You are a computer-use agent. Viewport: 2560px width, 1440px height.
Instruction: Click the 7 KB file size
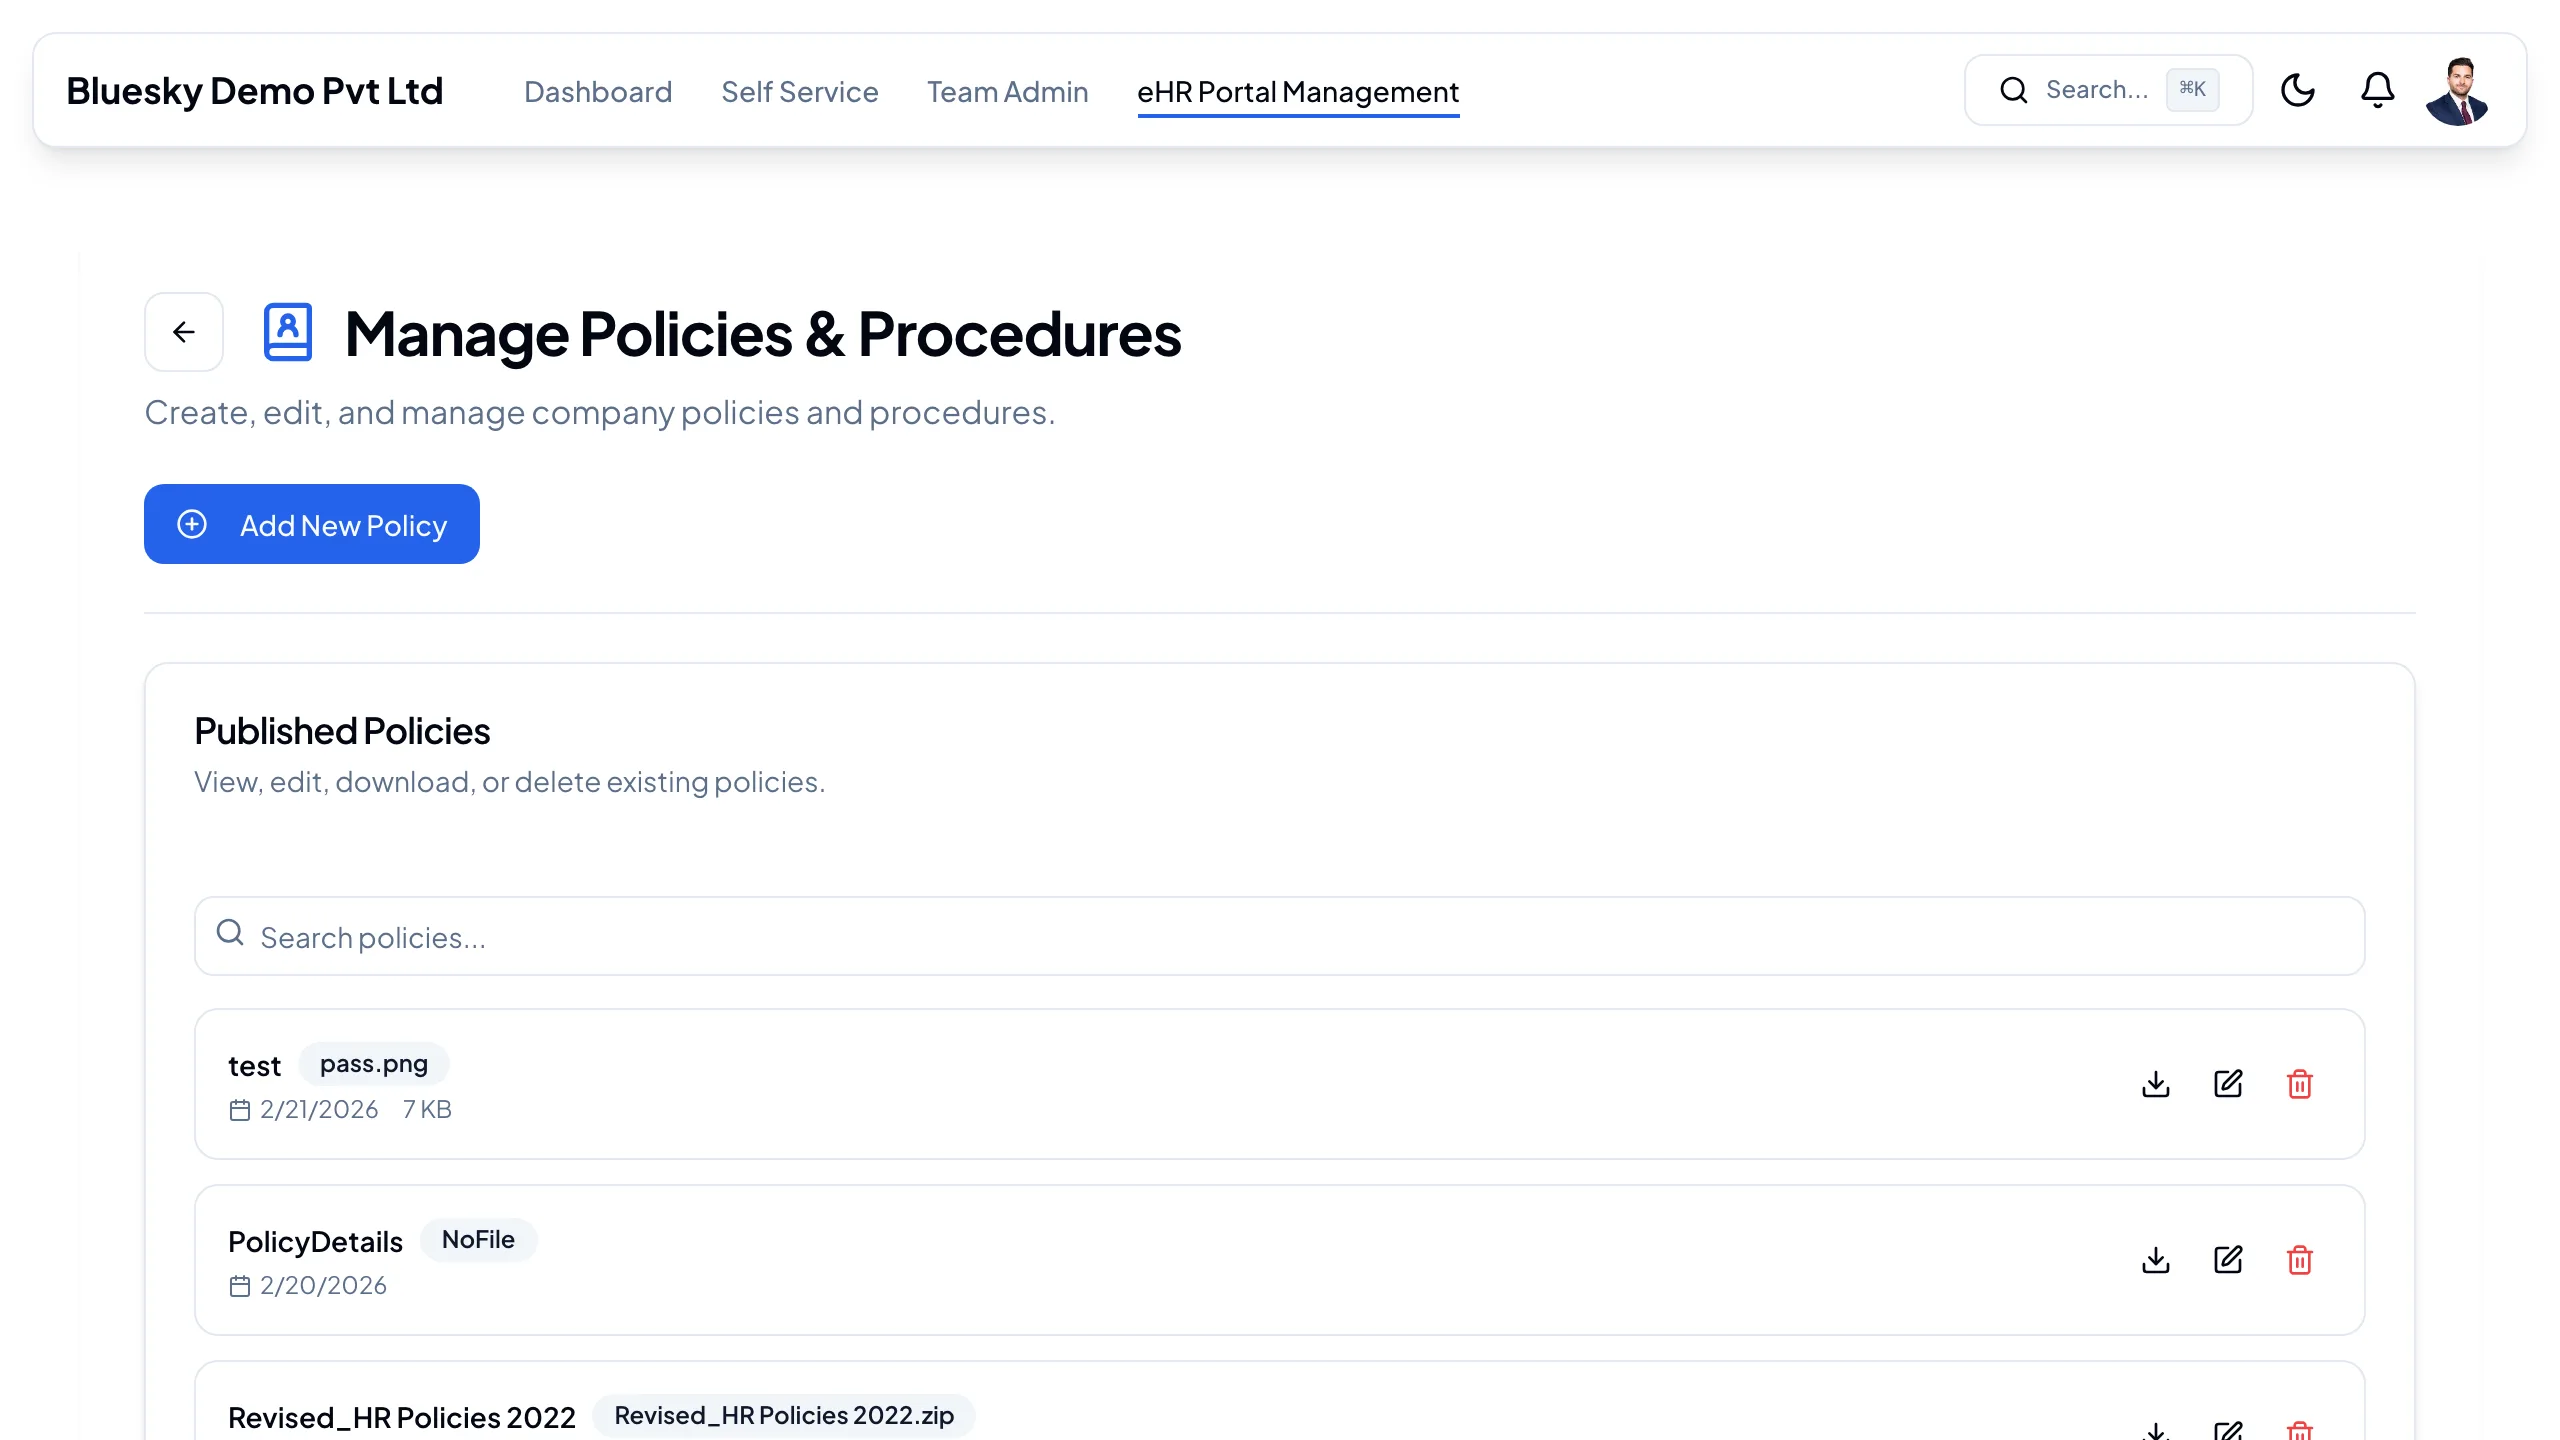427,1110
